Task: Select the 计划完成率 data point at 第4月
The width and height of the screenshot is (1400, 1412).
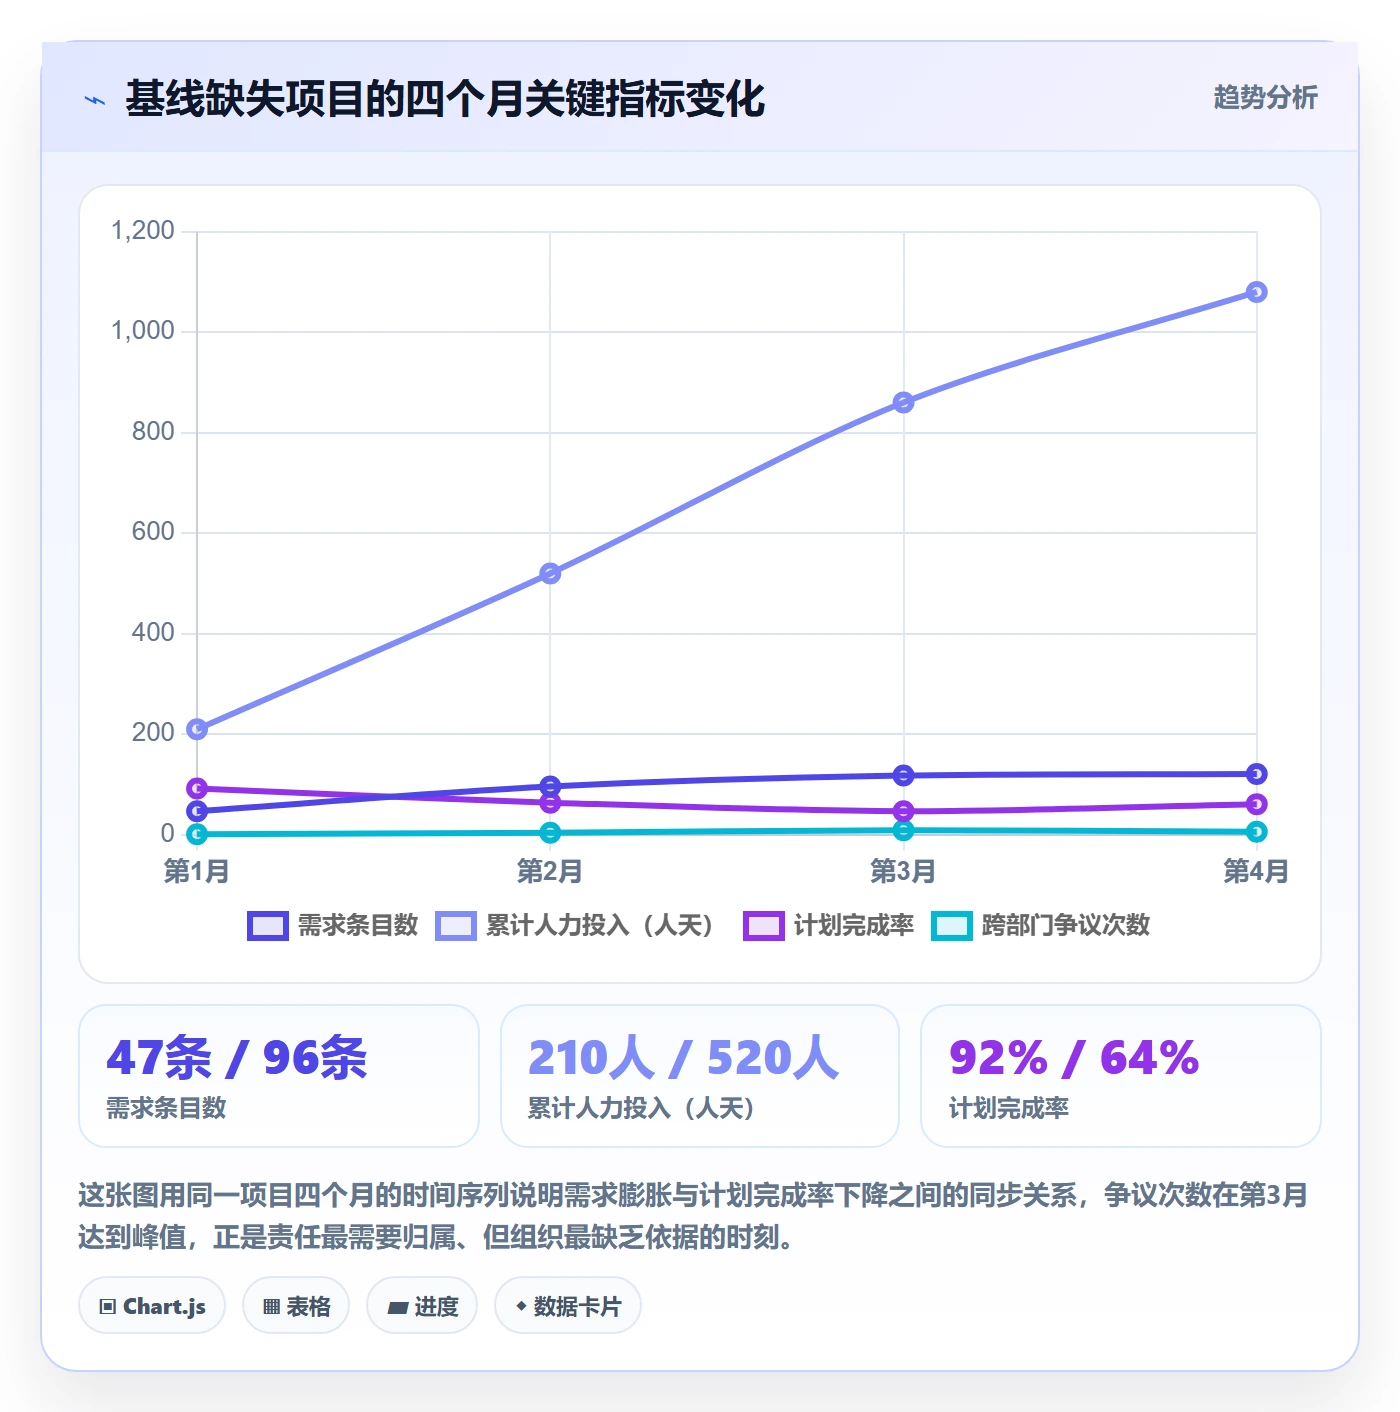Action: 1257,804
